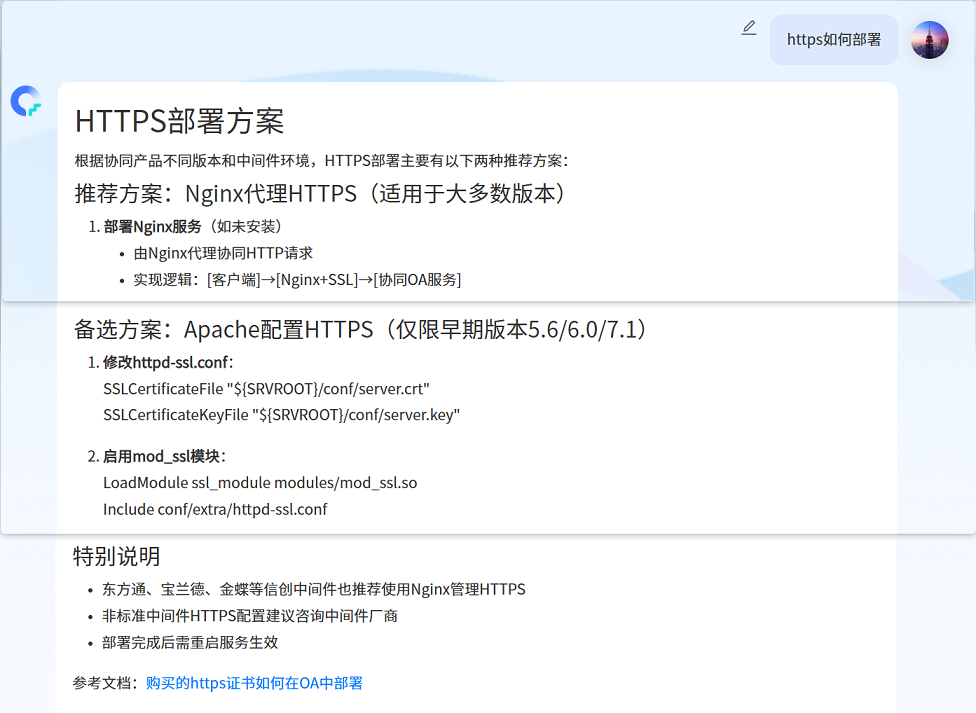Screen dimensions: 976x713
Task: Click the 实现逻辑 flow description line
Action: pos(297,280)
